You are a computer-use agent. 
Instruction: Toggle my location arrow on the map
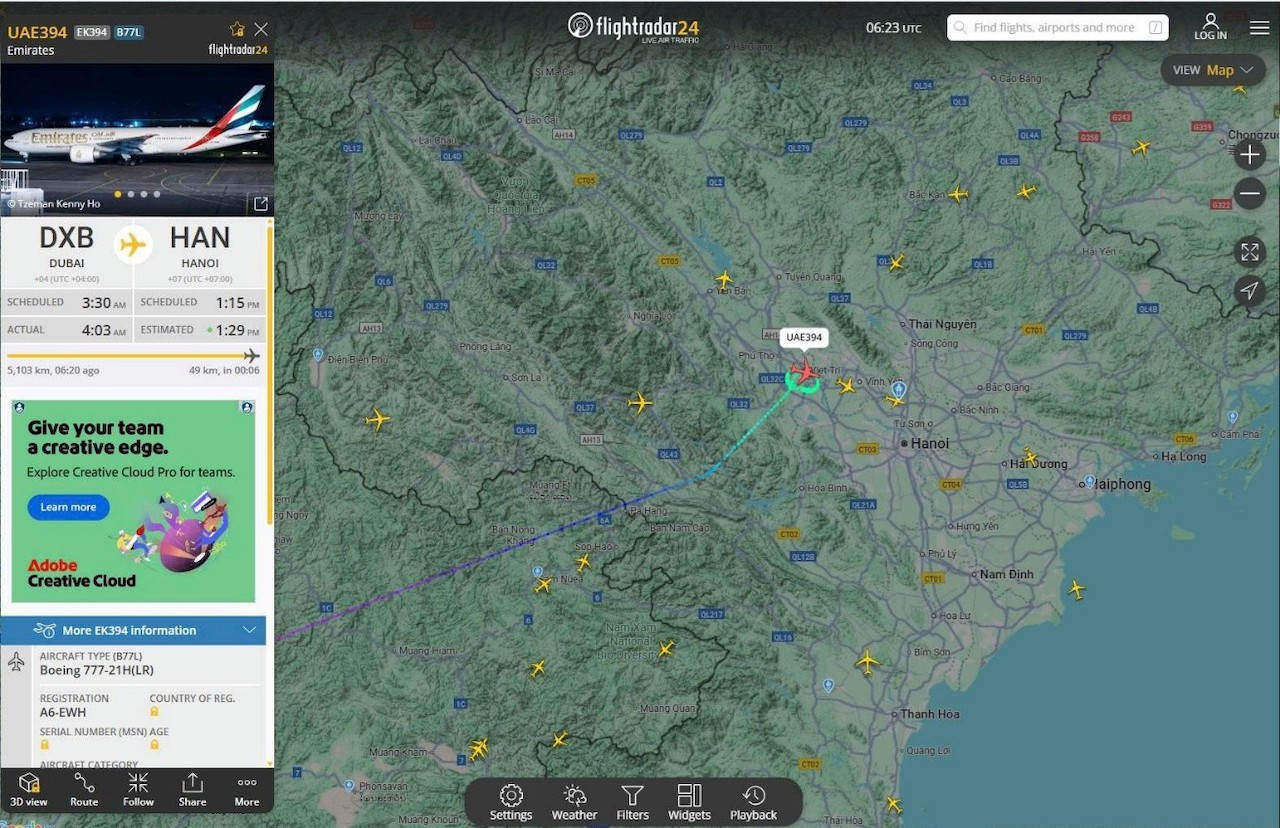[x=1249, y=291]
